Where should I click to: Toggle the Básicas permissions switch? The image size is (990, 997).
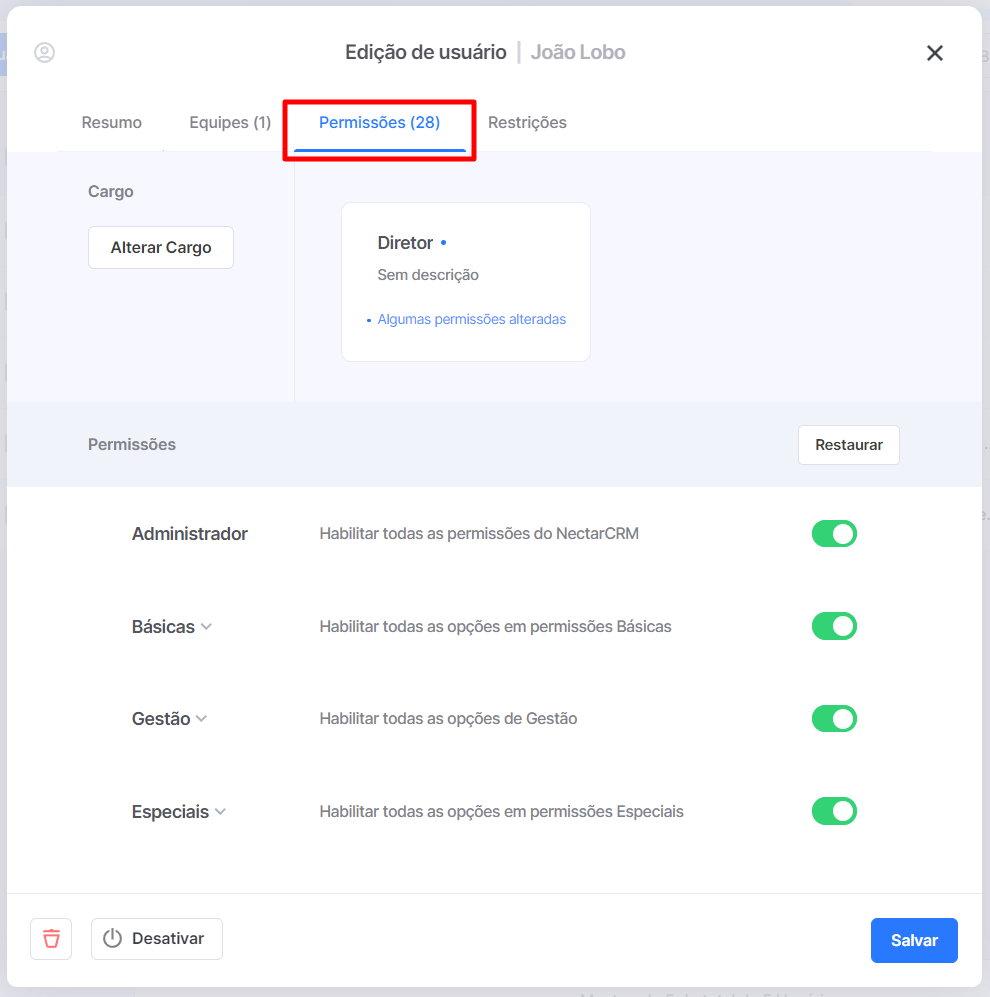click(x=834, y=626)
